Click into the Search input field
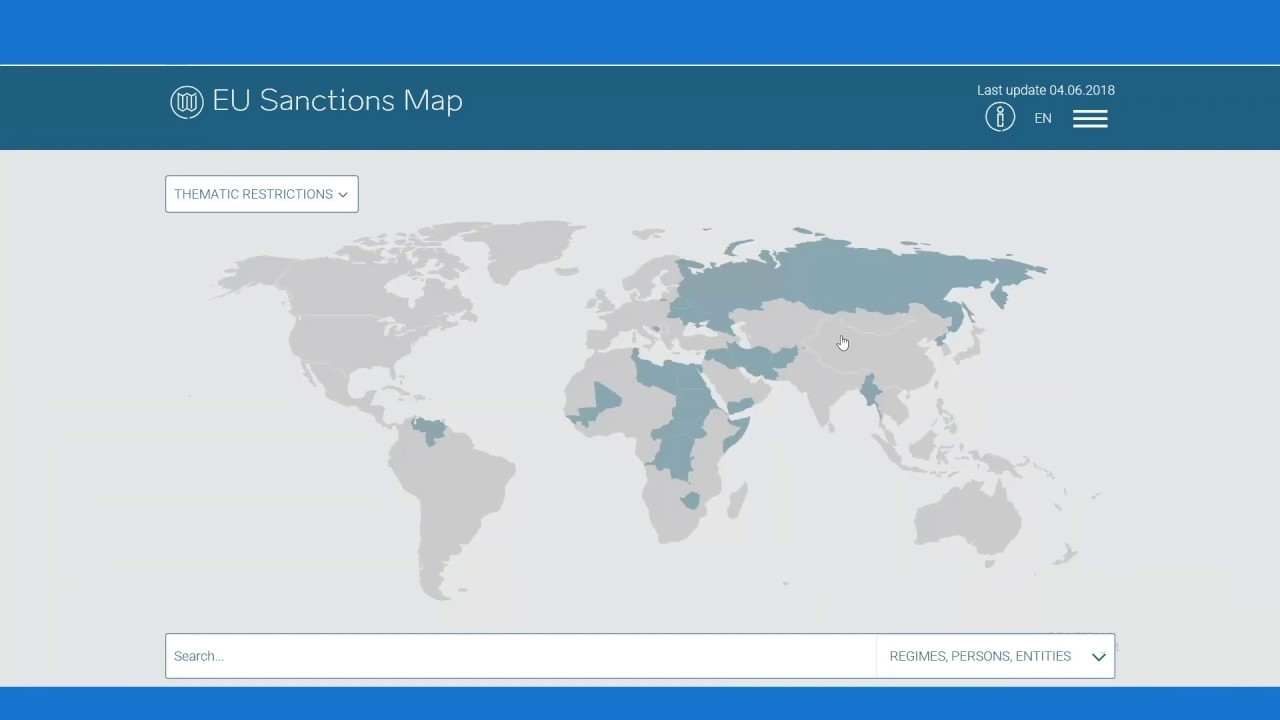 click(521, 656)
